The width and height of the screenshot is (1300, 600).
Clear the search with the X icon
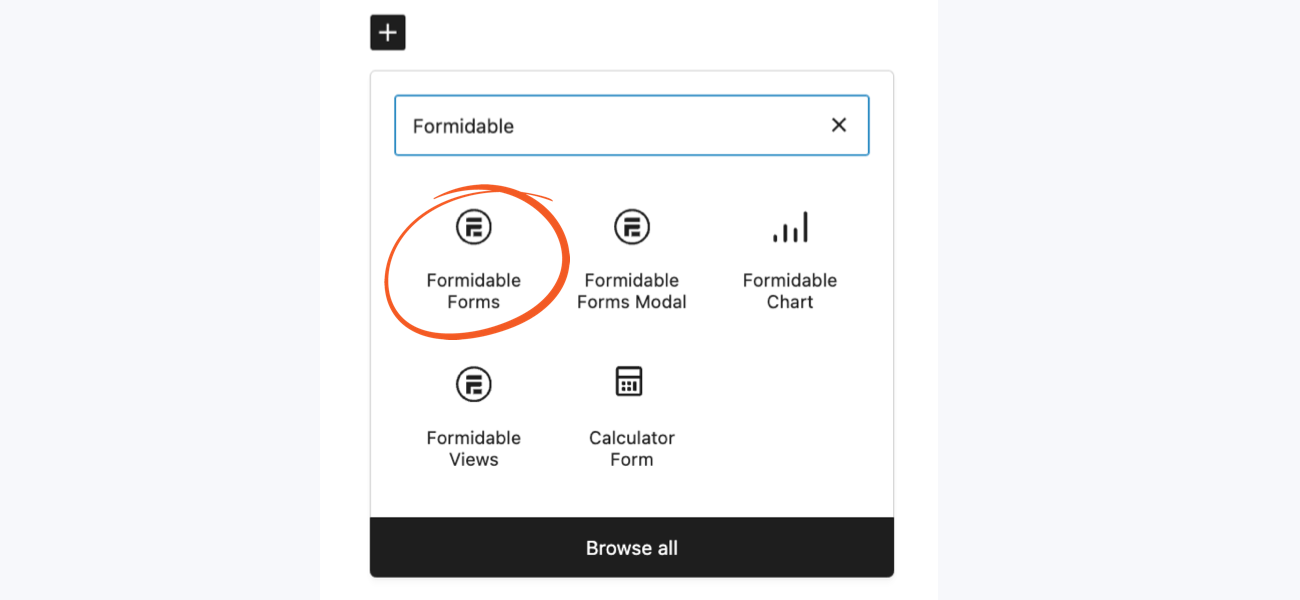pyautogui.click(x=839, y=124)
